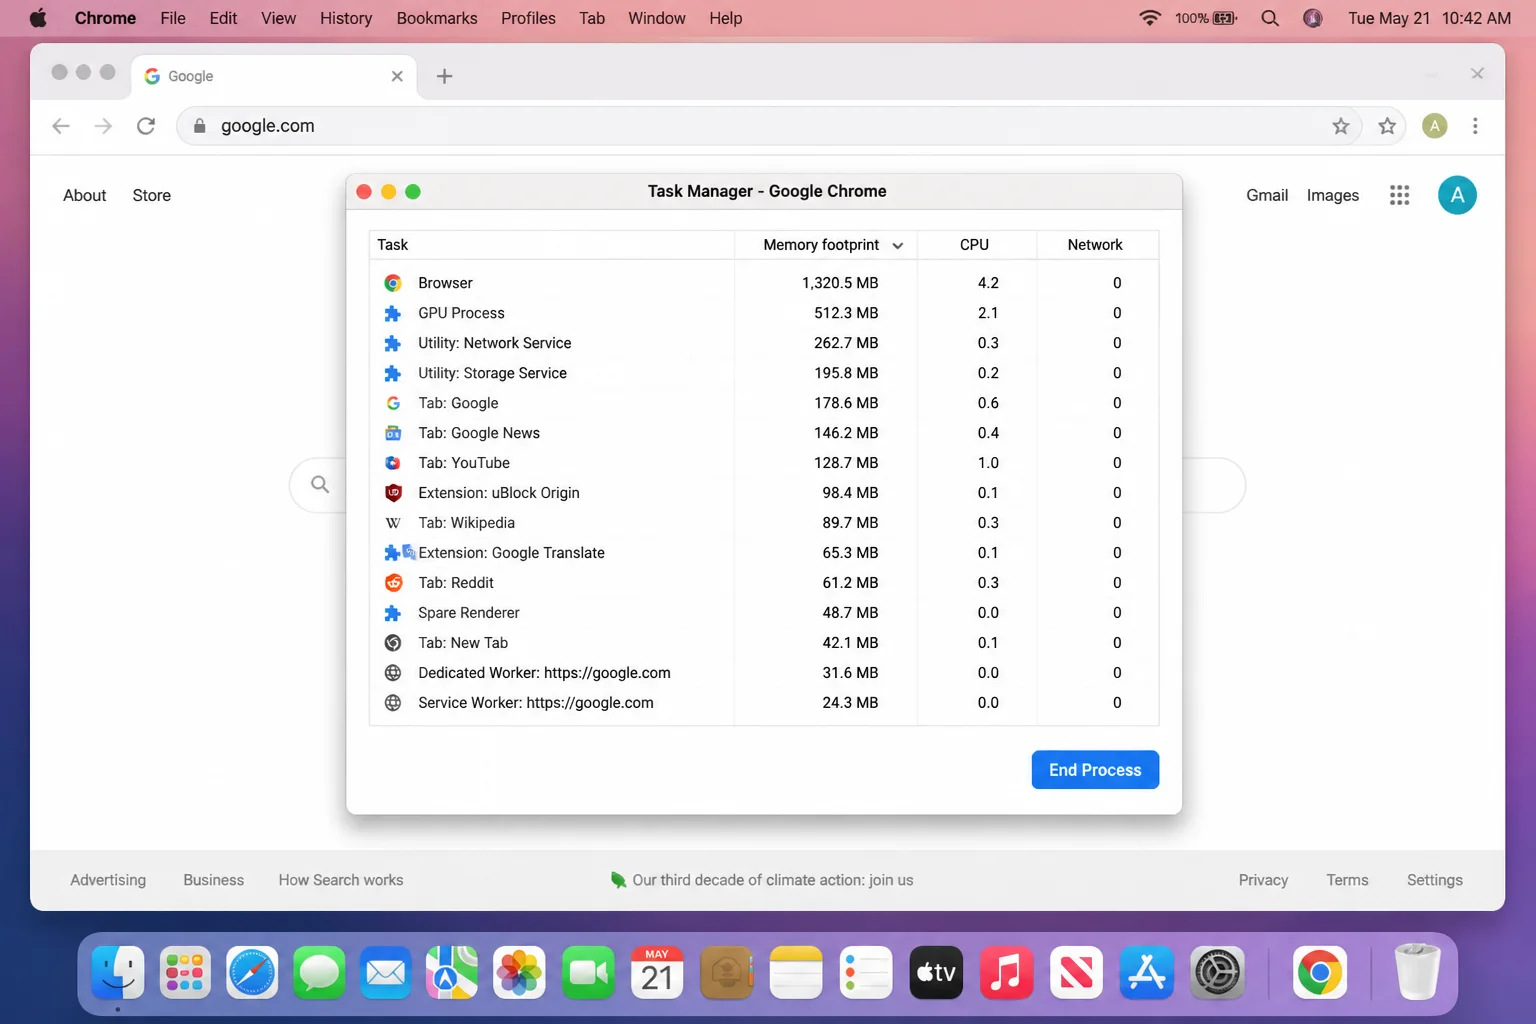Select Utility: Network Service row

click(x=764, y=343)
